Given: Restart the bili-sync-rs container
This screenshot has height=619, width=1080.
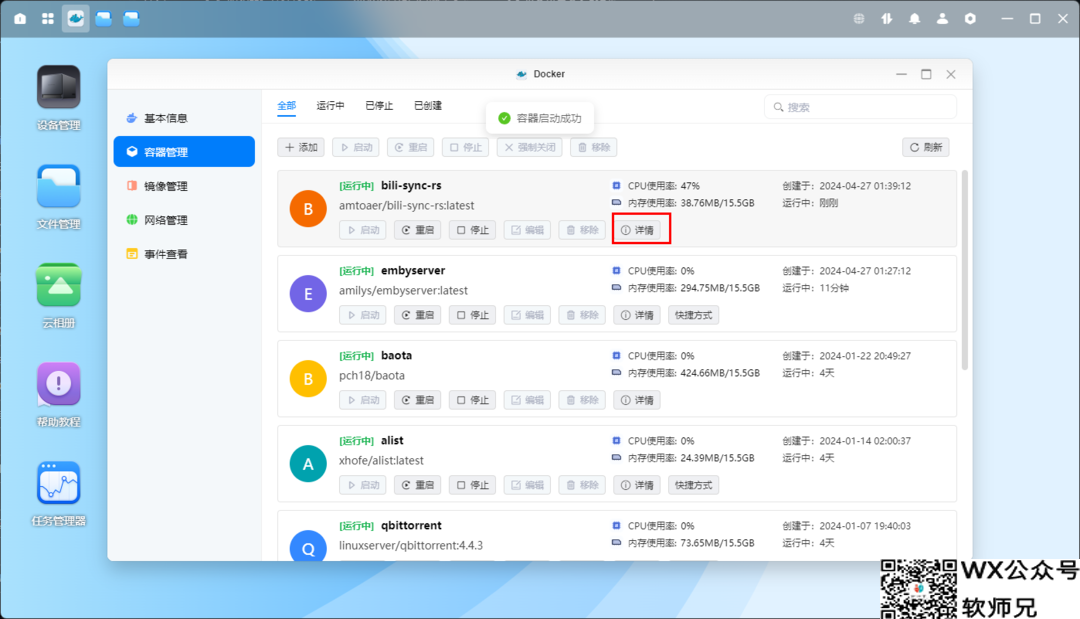Looking at the screenshot, I should click(417, 230).
